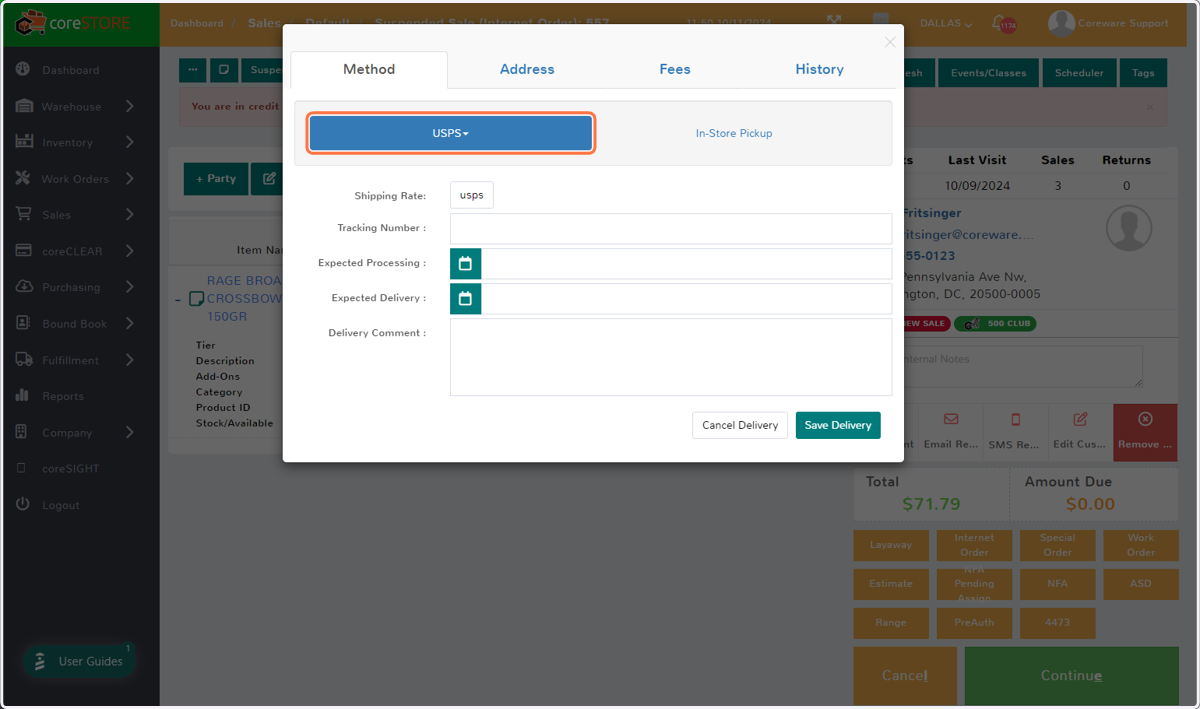This screenshot has width=1200, height=709.
Task: Click the Logout power icon
Action: pos(23,505)
